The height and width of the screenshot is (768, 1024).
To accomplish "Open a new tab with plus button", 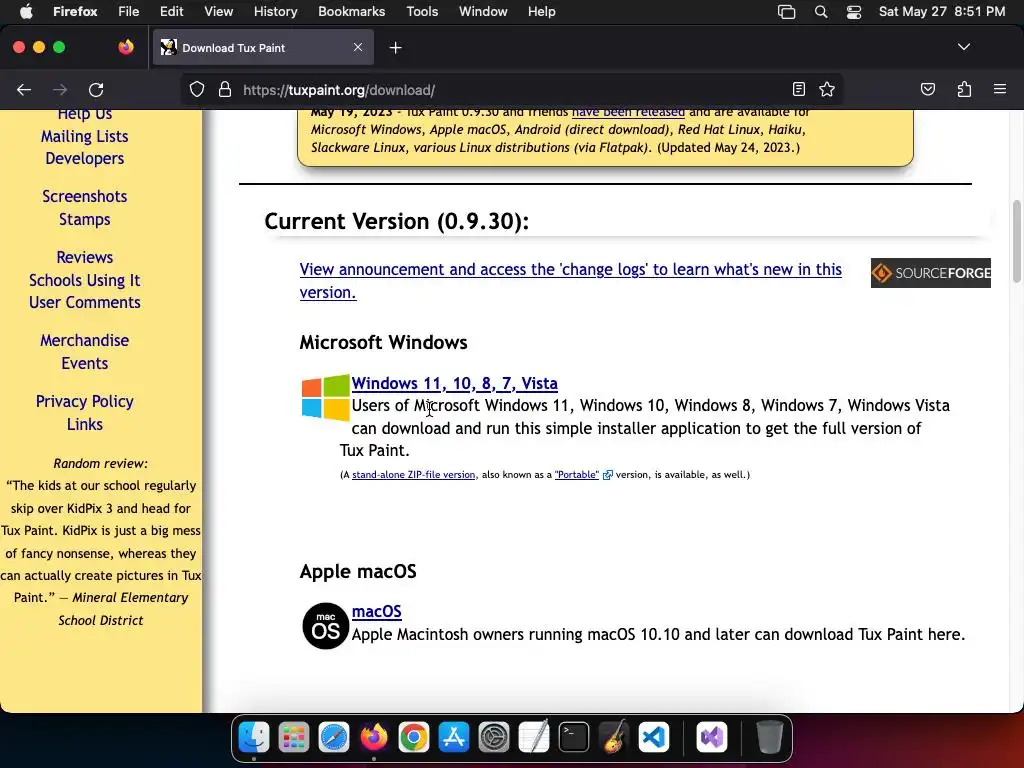I will click(x=395, y=48).
